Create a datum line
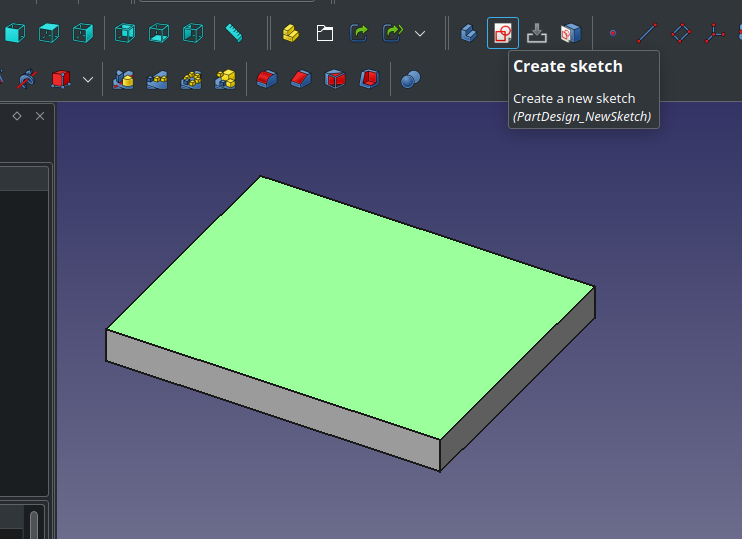Screen dimensions: 742x539 tap(647, 34)
